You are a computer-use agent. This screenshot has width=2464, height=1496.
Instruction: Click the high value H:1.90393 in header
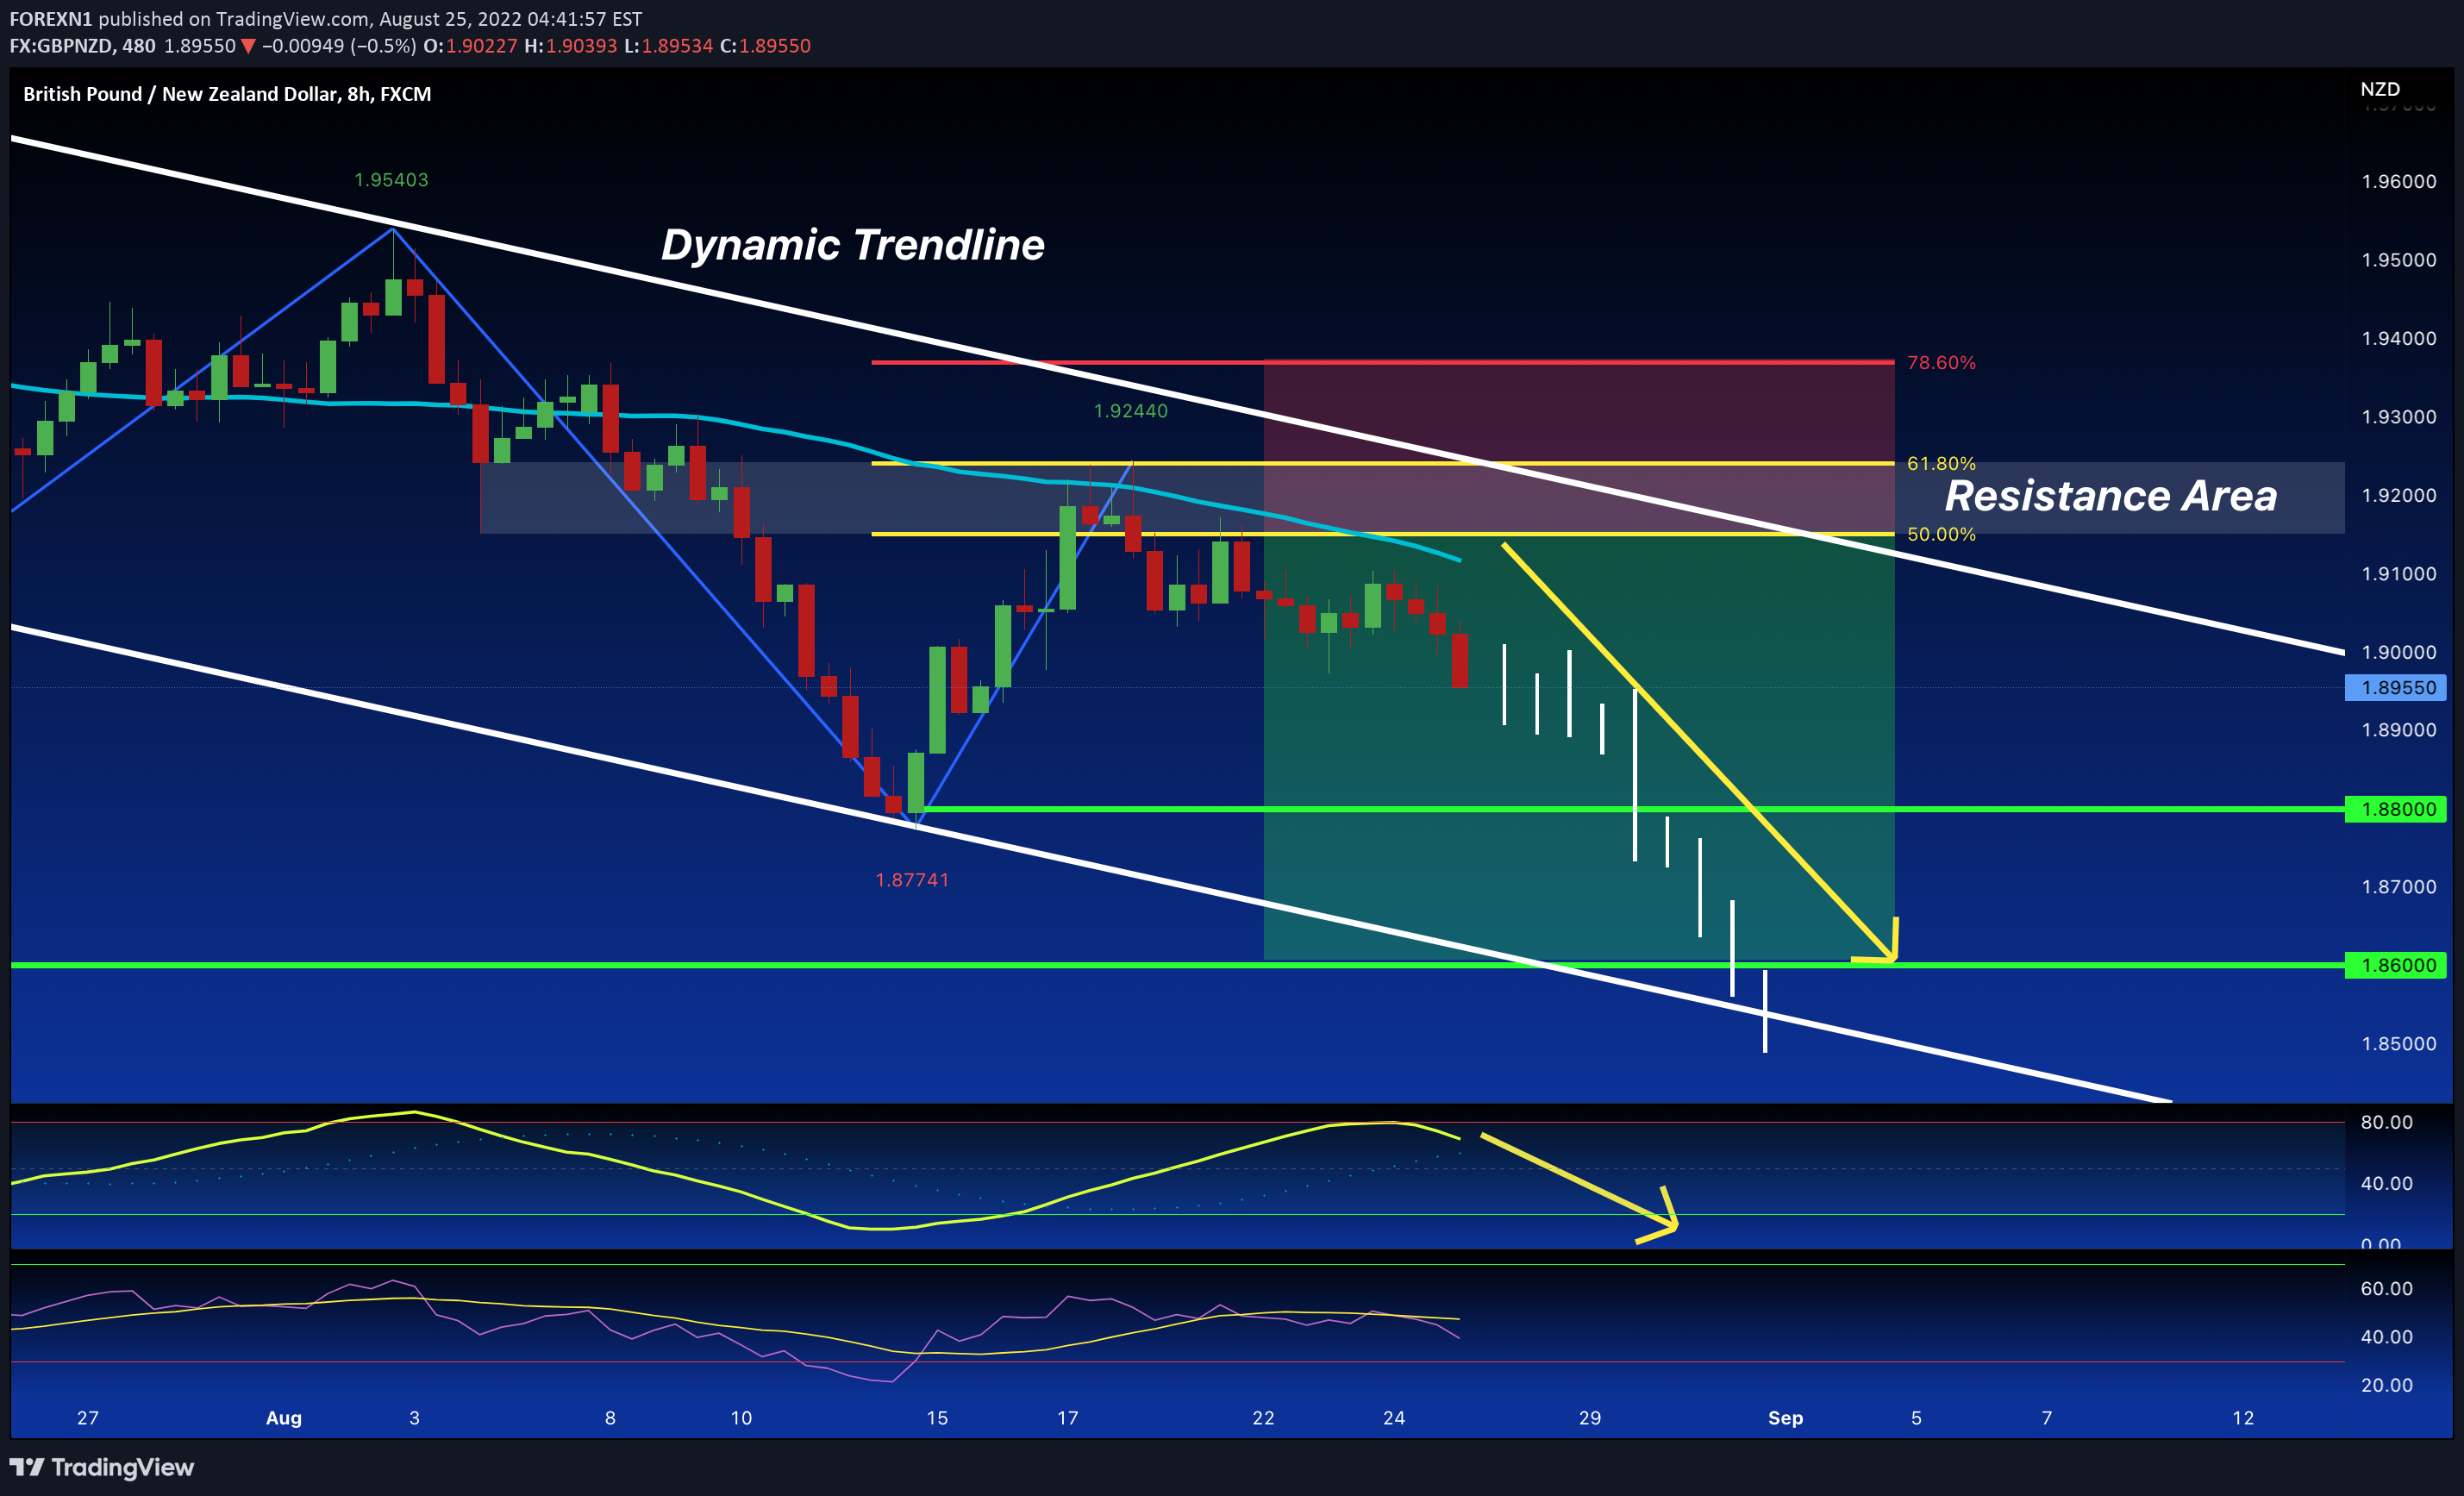click(x=570, y=46)
